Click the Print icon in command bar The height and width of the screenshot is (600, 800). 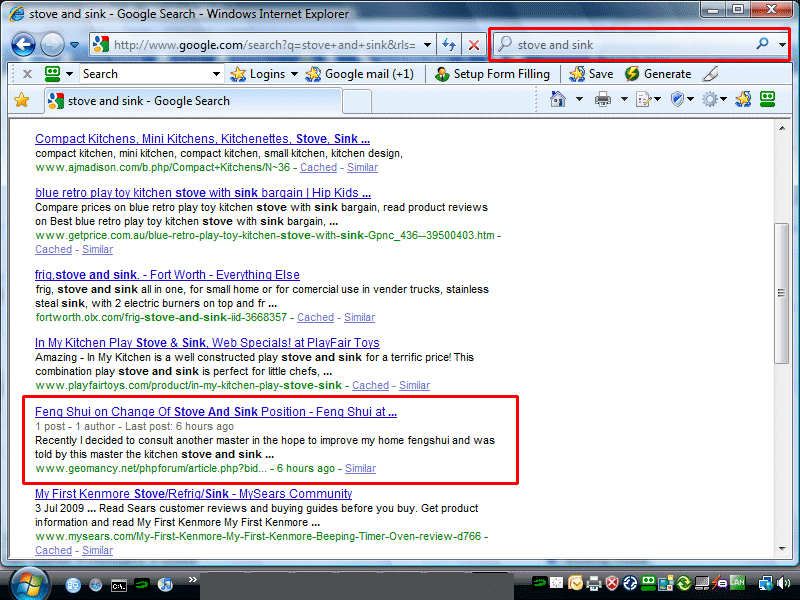pyautogui.click(x=603, y=99)
